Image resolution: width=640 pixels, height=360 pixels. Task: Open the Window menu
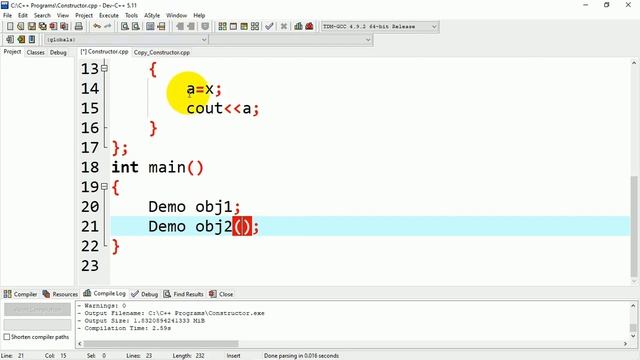(x=176, y=16)
